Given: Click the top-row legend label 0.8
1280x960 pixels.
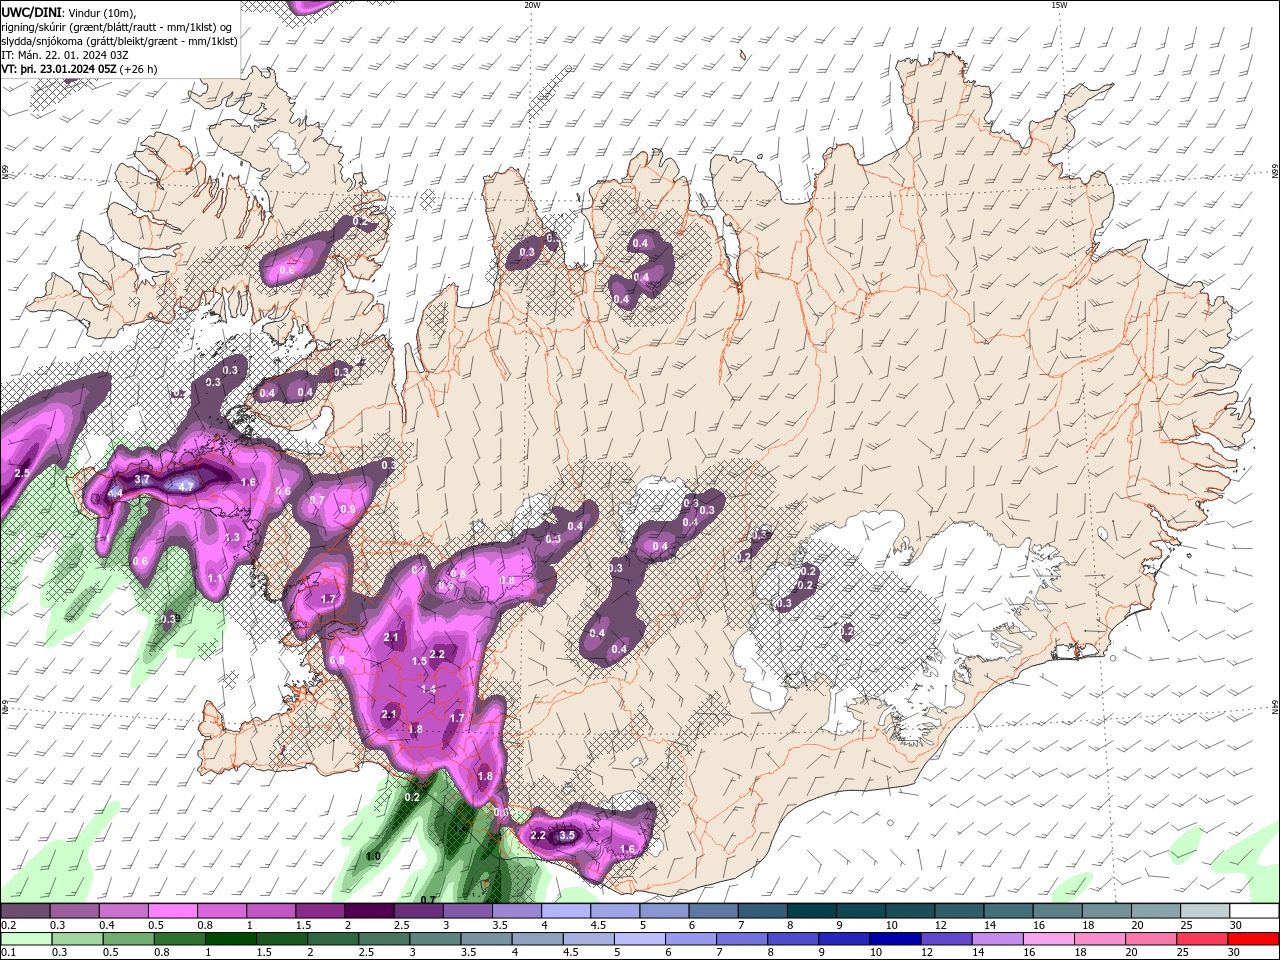Looking at the screenshot, I should tap(204, 925).
